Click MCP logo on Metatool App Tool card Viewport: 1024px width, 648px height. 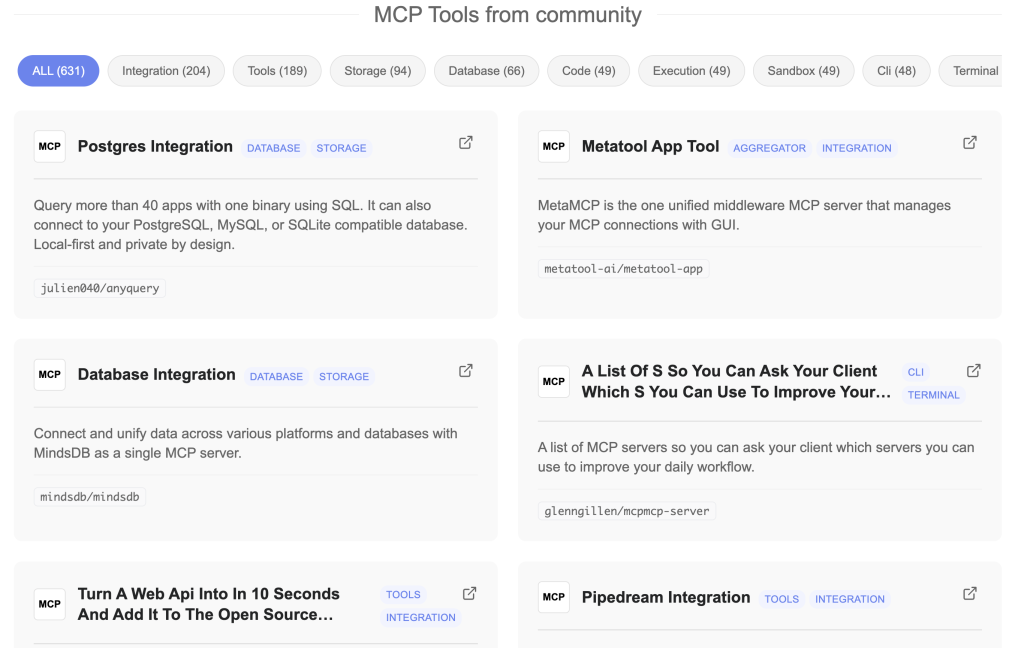[x=554, y=146]
